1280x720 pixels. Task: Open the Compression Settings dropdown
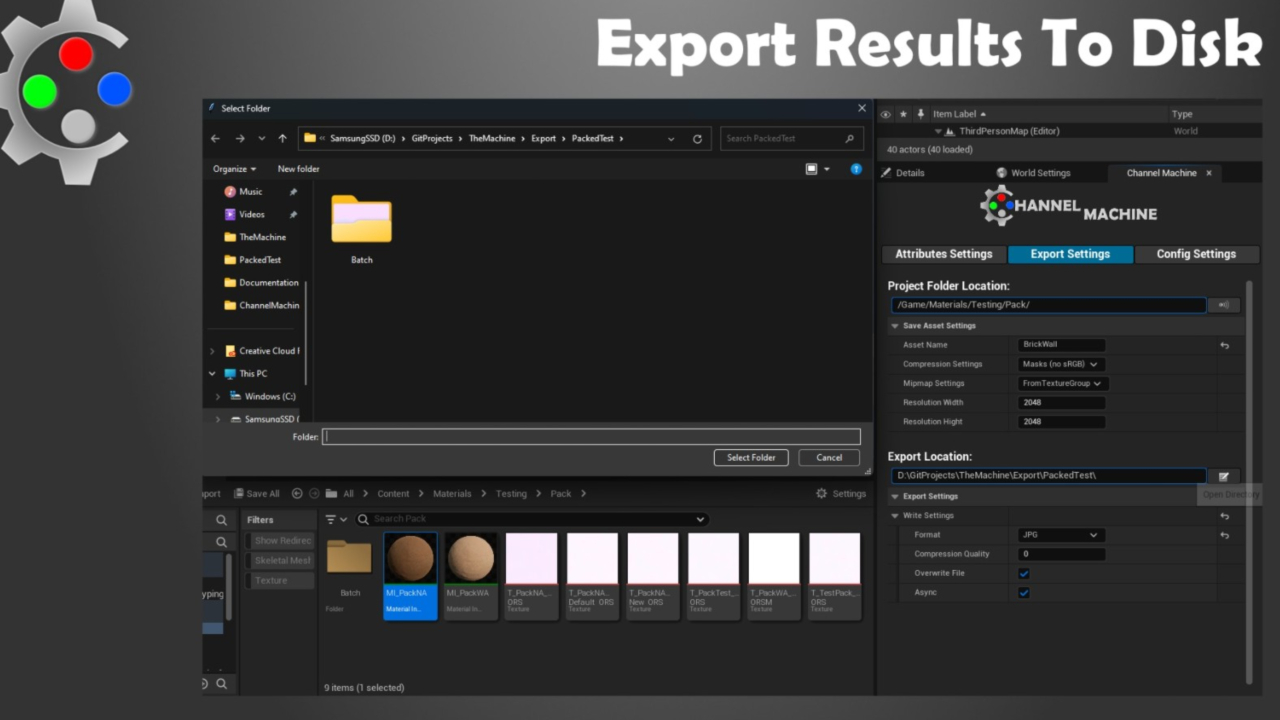tap(1062, 364)
